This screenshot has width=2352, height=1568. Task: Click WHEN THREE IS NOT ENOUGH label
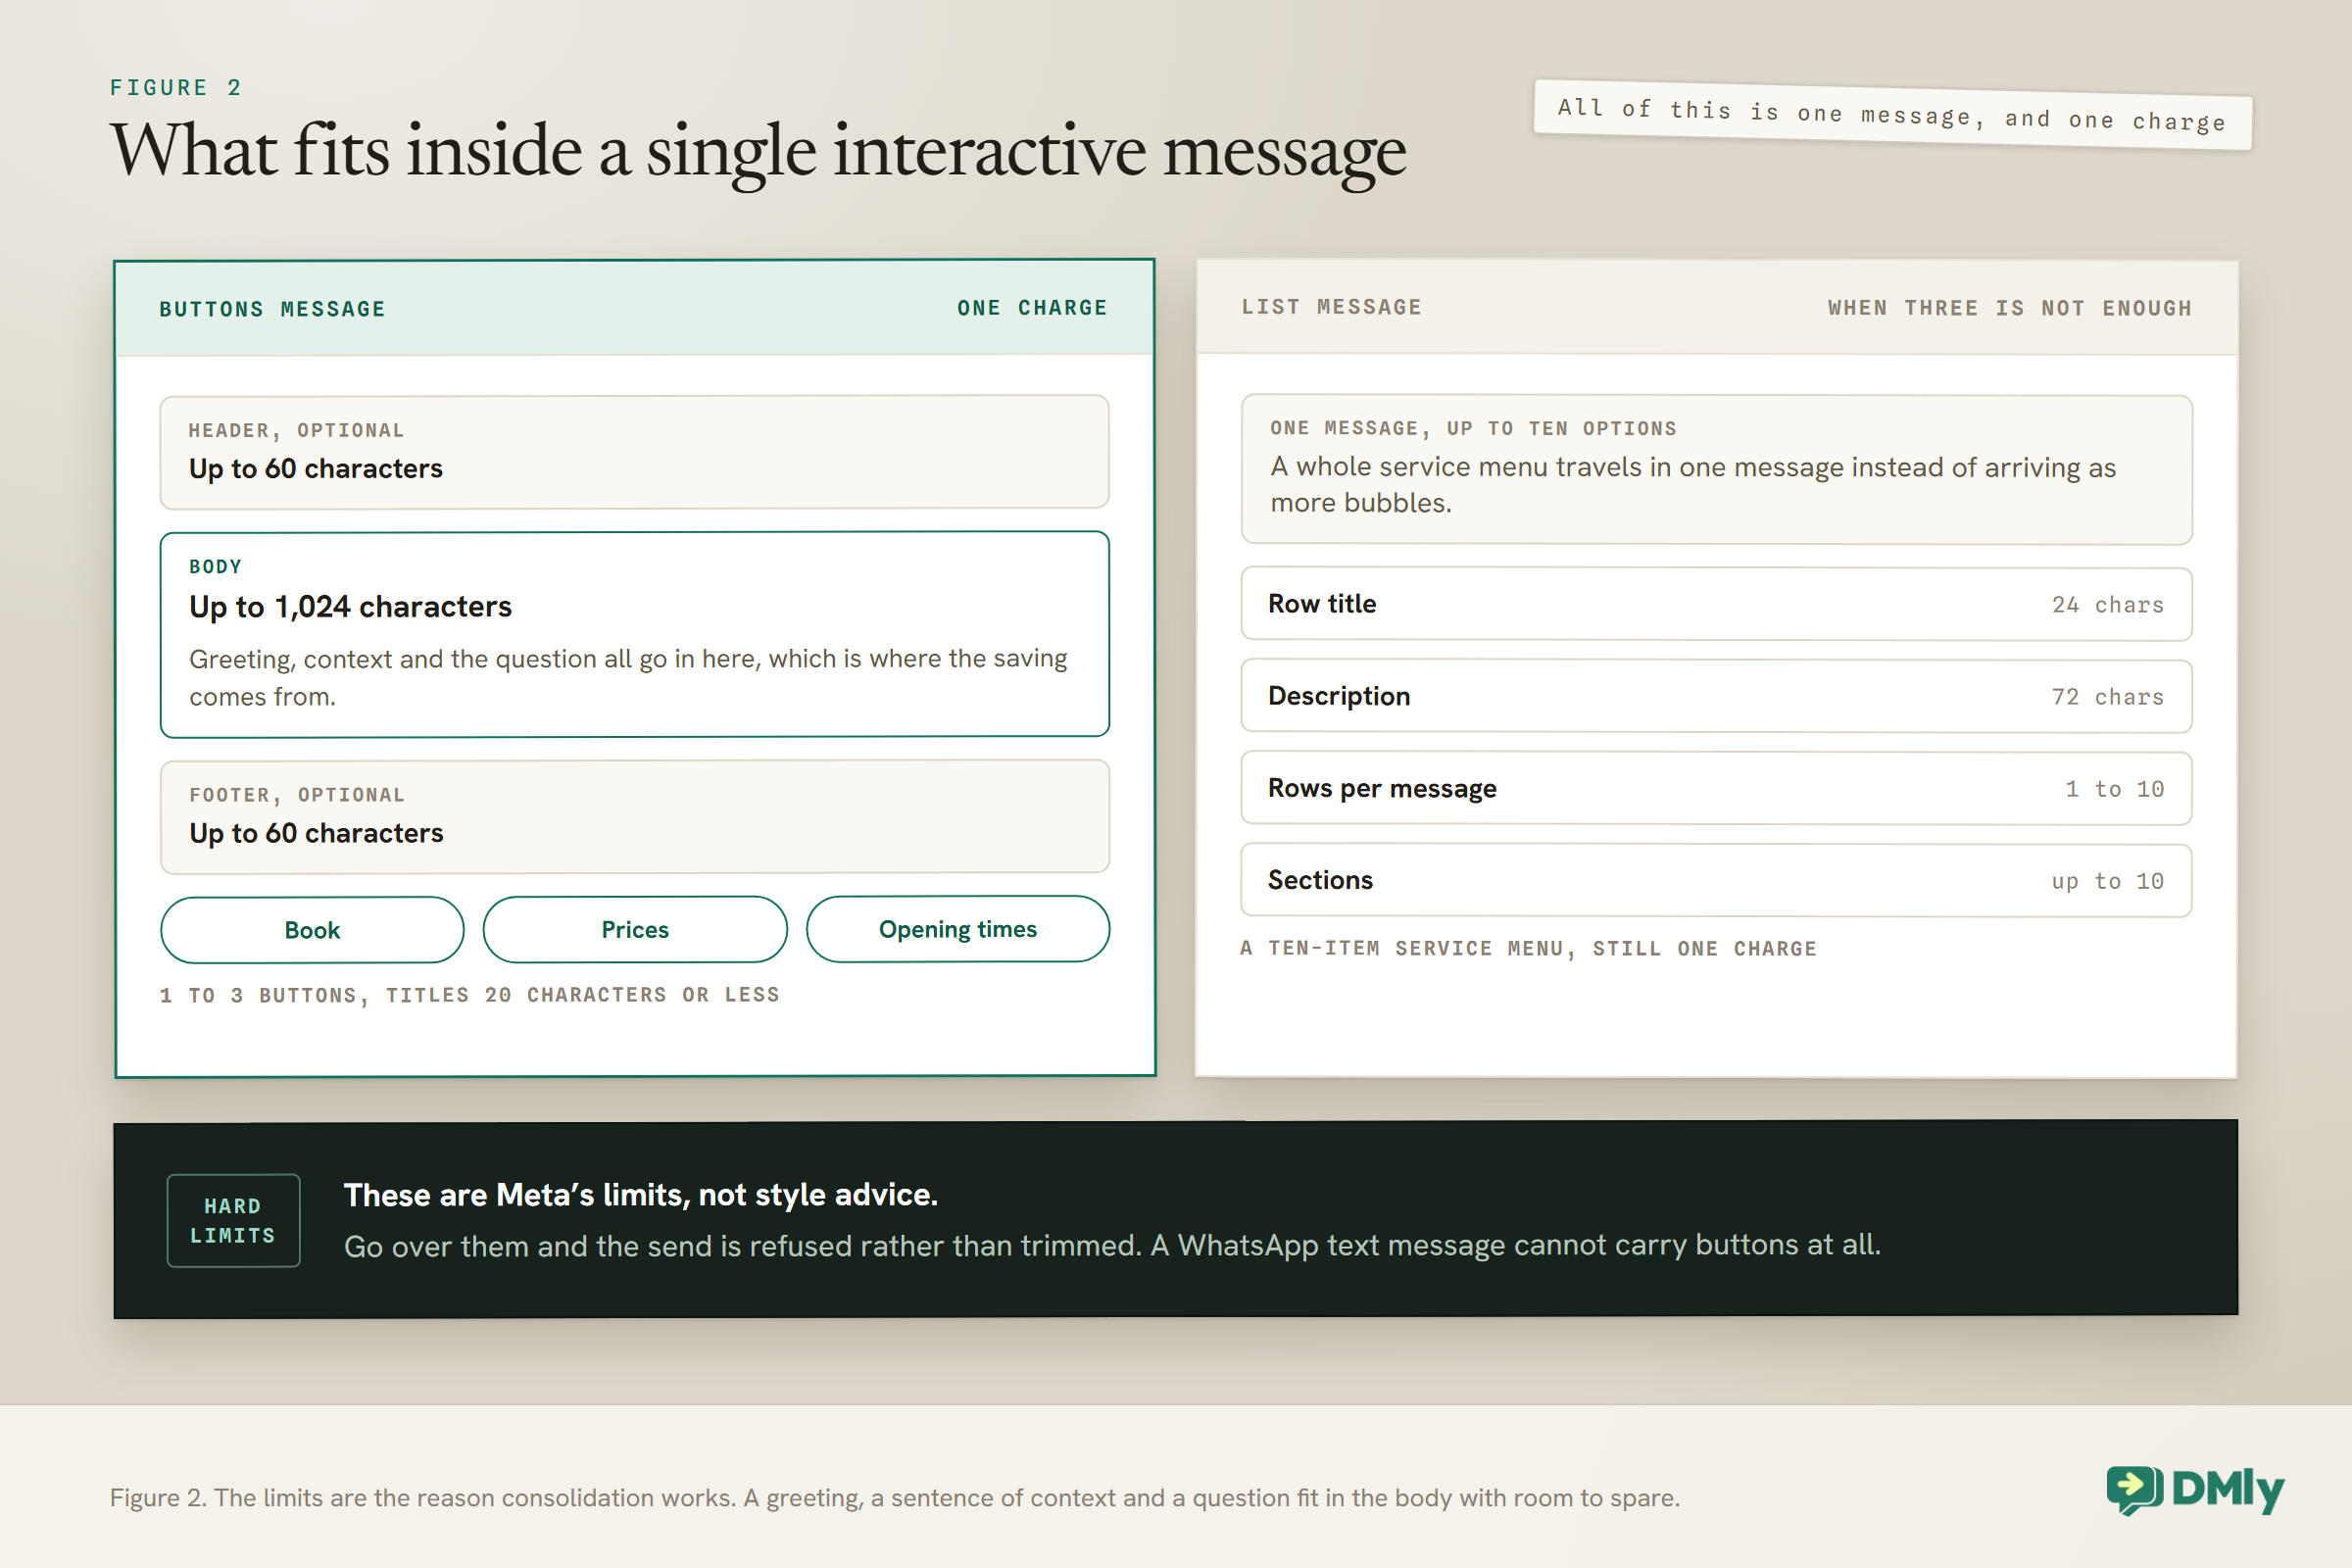[2010, 308]
